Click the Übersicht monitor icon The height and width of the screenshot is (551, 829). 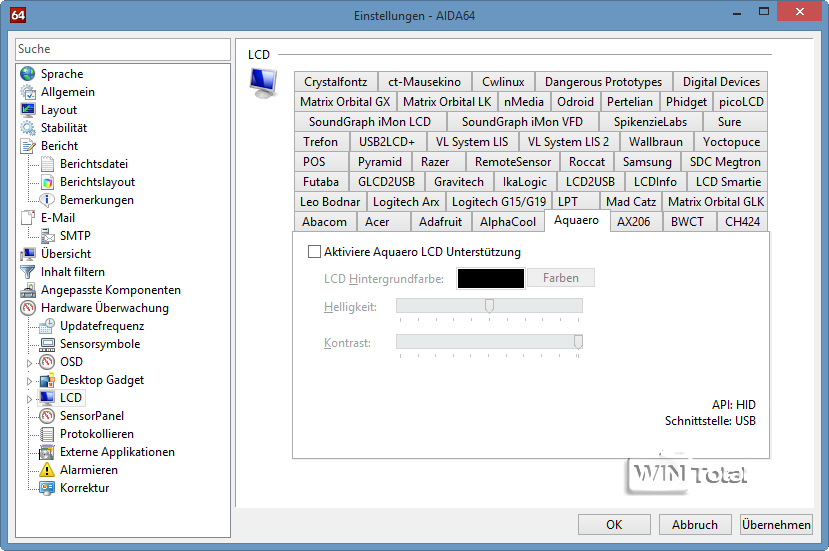click(27, 254)
